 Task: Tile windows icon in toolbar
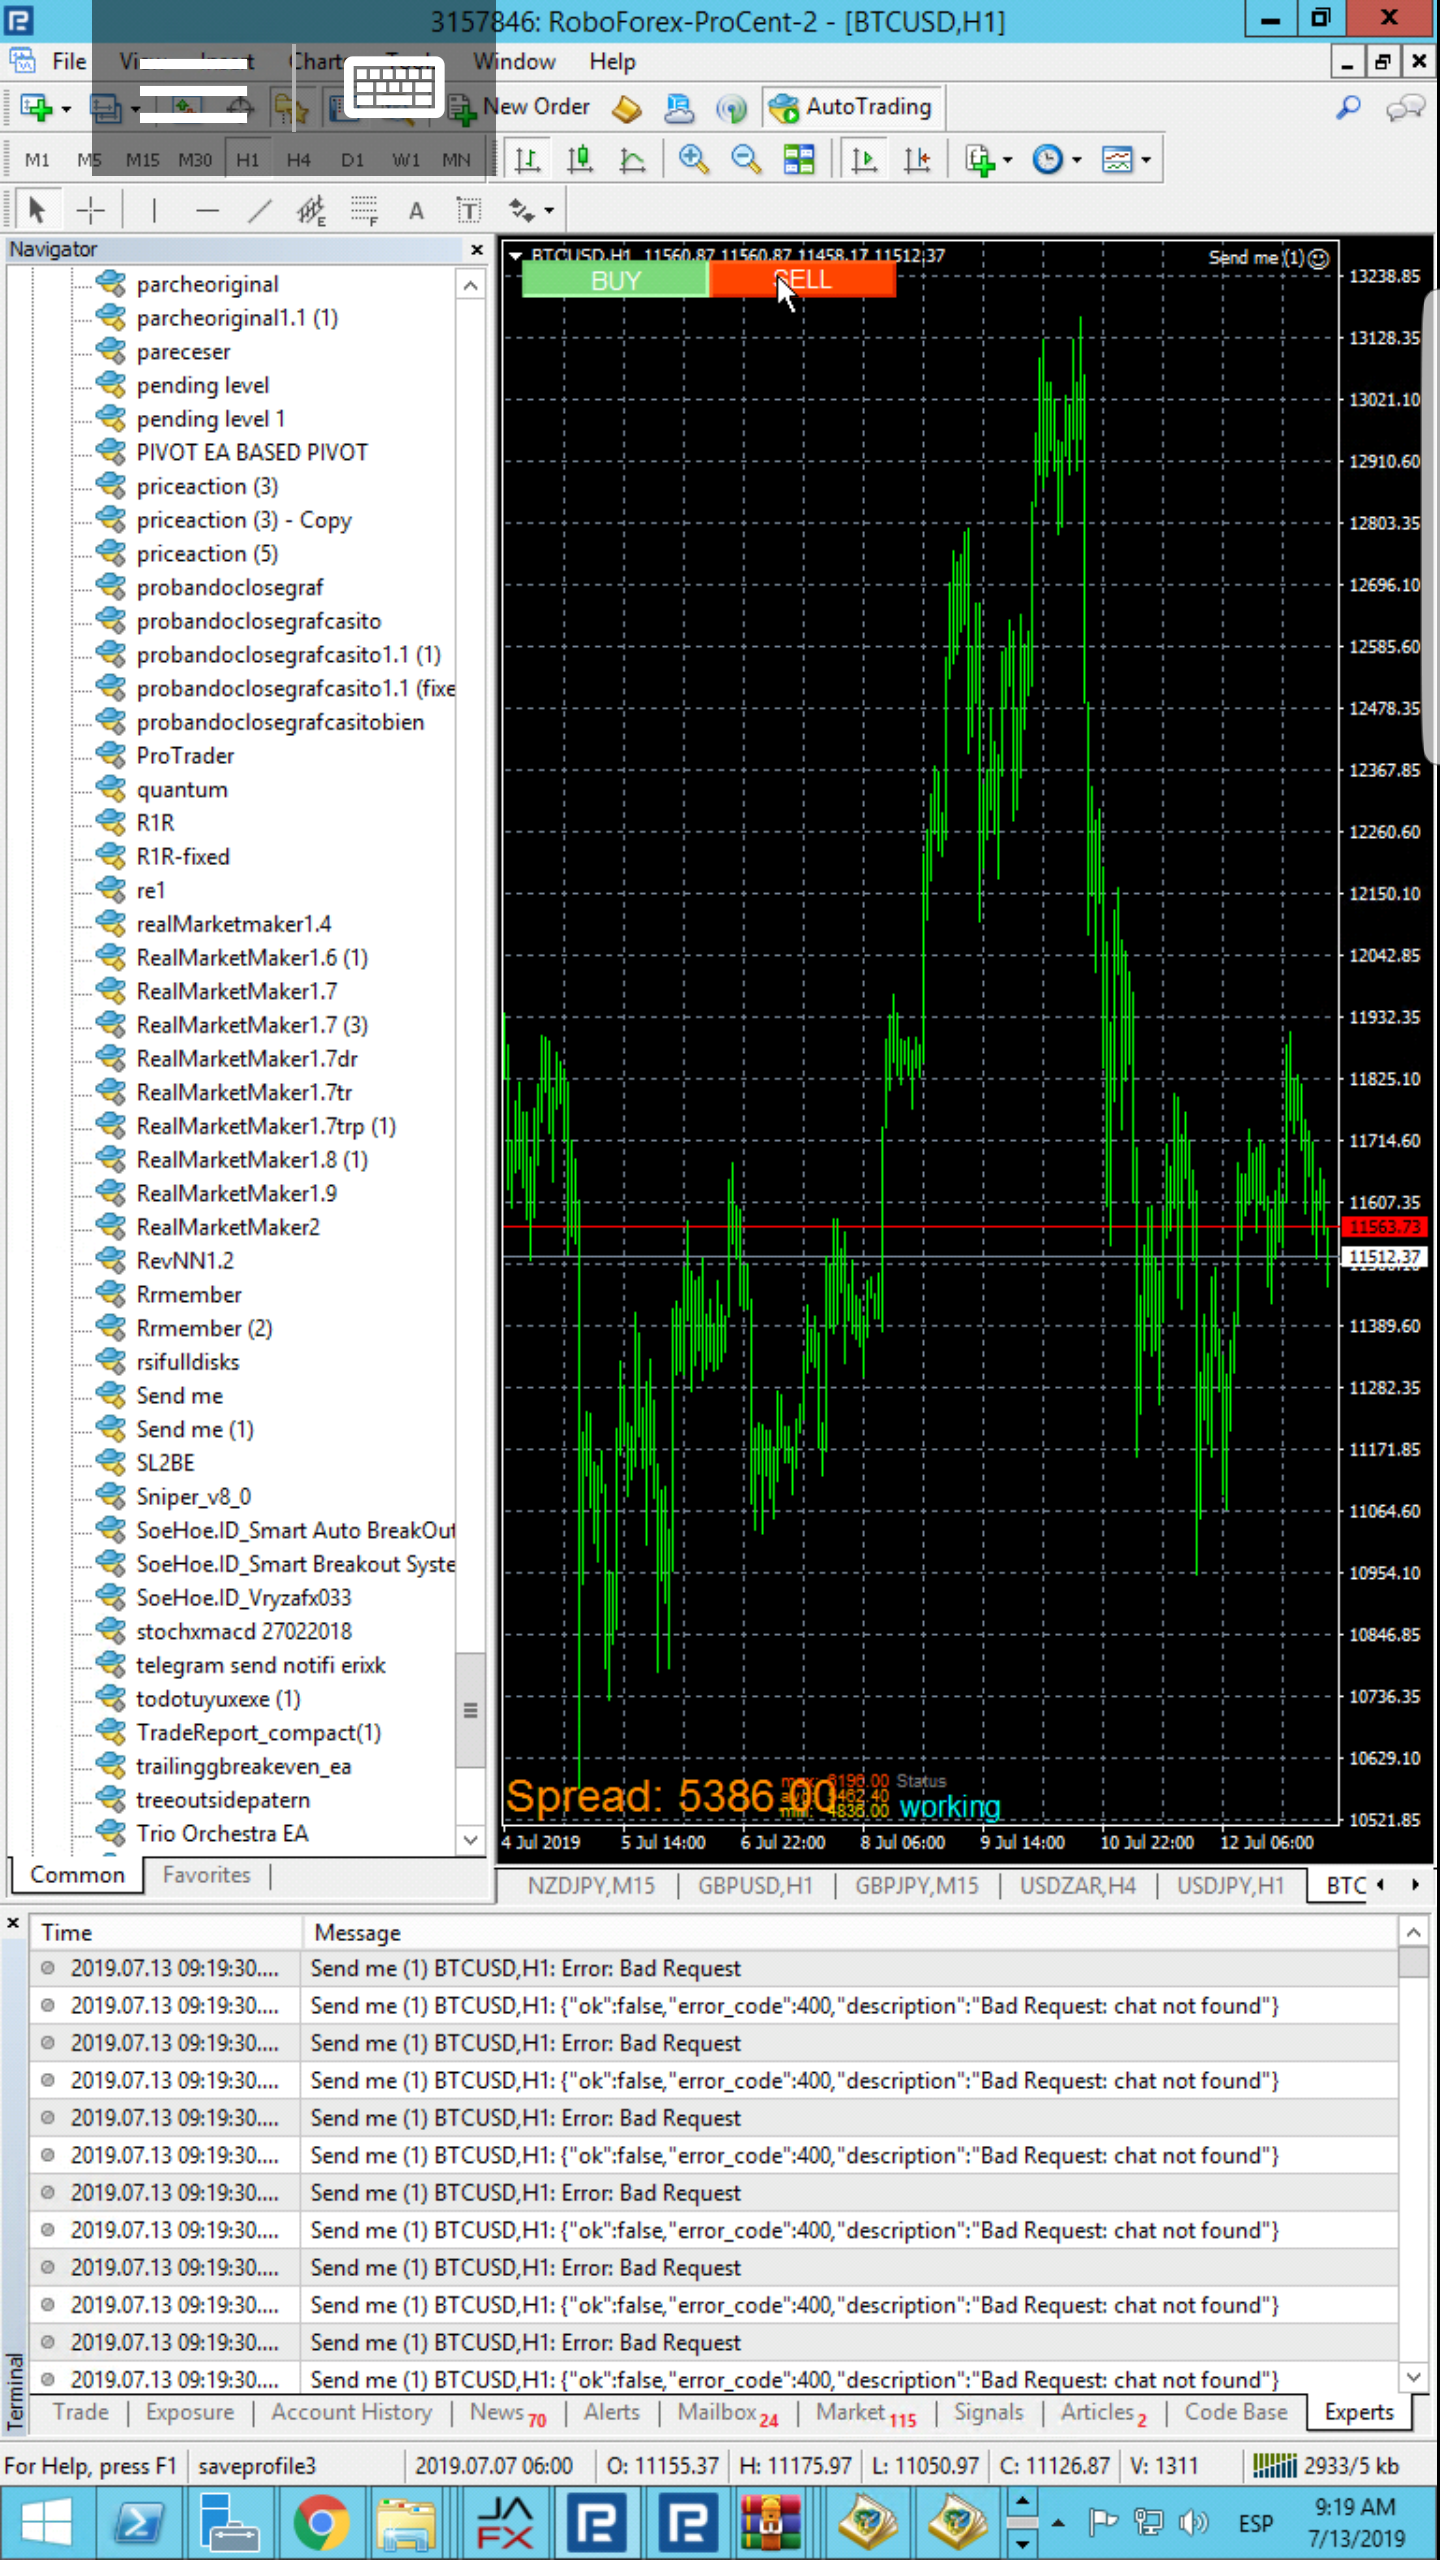(x=799, y=160)
